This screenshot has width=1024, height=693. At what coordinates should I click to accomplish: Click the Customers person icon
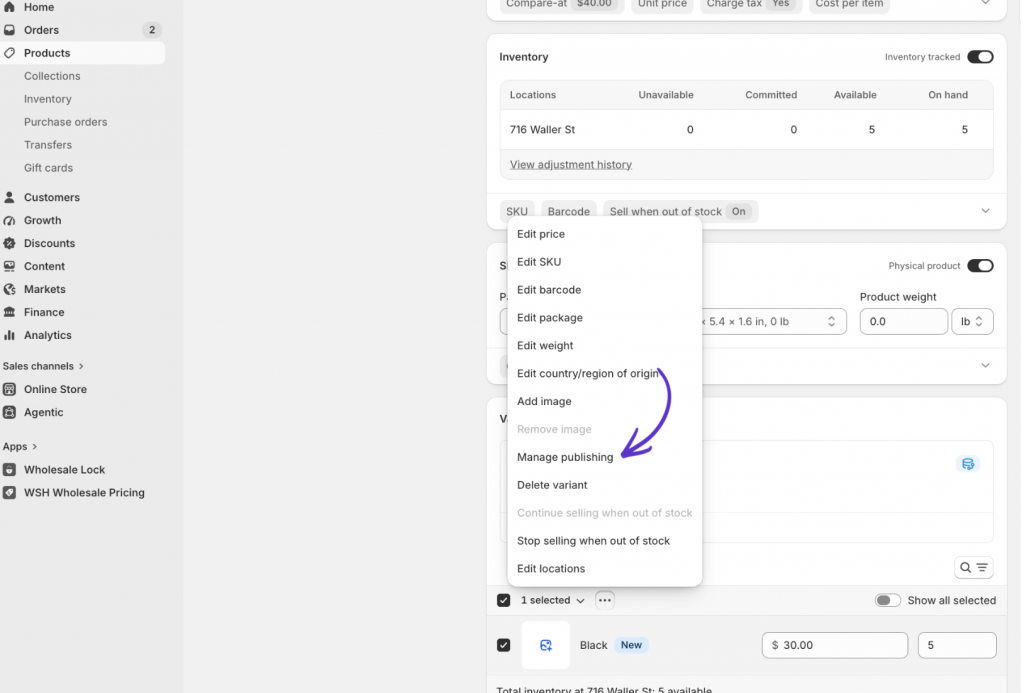coord(9,197)
